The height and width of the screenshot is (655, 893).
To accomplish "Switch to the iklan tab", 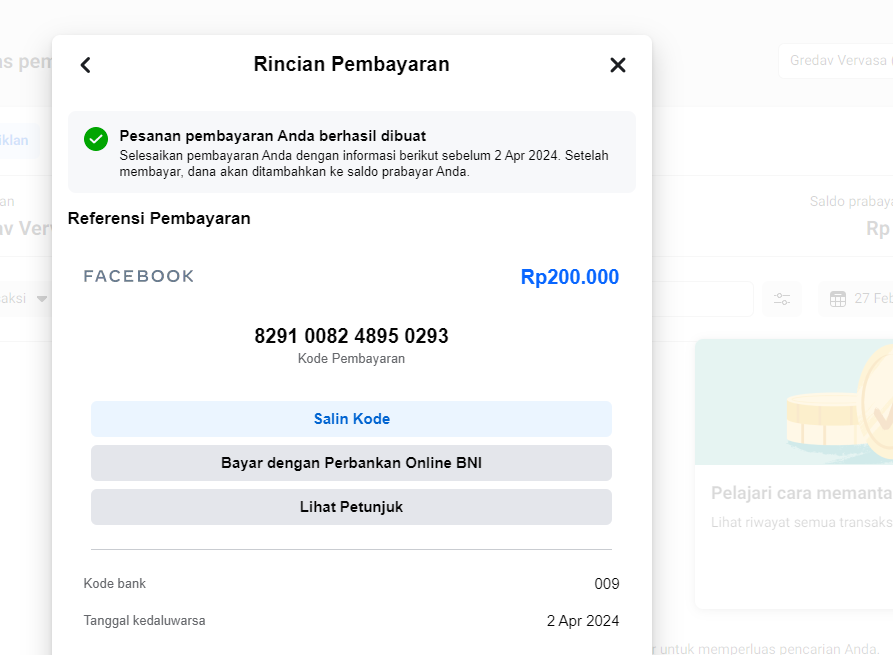I will tap(15, 141).
